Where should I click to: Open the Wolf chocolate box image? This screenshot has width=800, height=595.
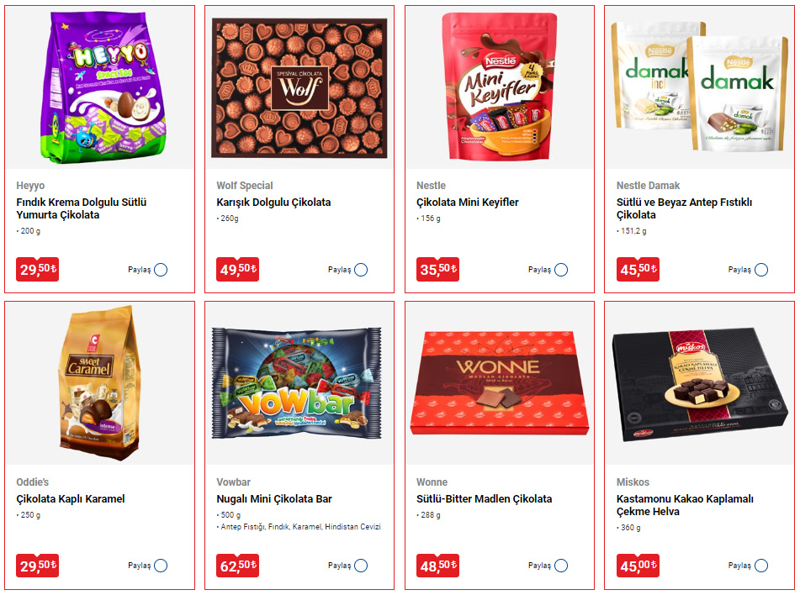pos(299,88)
